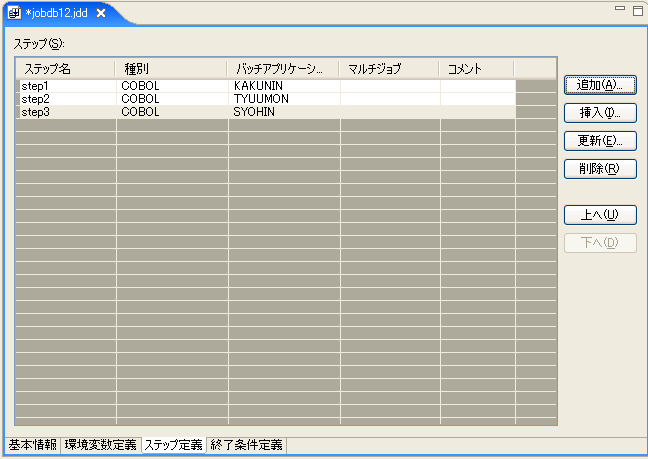Click the COBOL cell in step3's row
The height and width of the screenshot is (459, 648).
click(x=172, y=112)
